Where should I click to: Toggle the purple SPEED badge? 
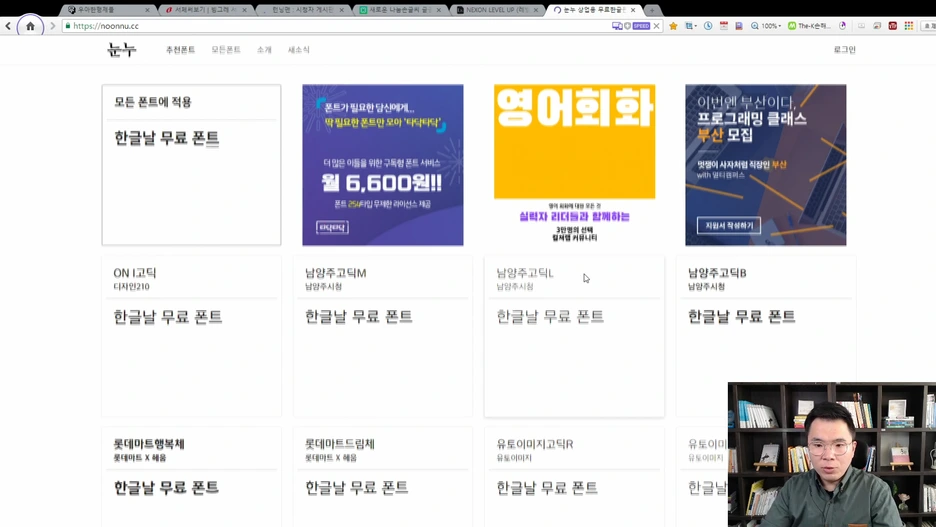coord(641,26)
